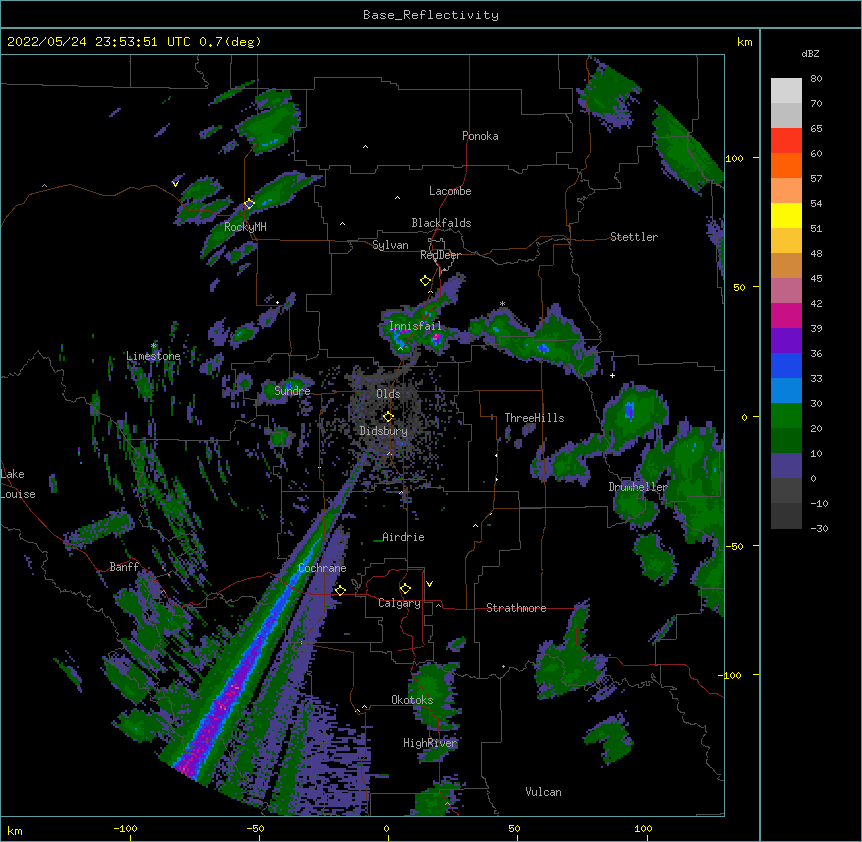Click the yellow diamond marker south of RedDeer

coord(425,281)
